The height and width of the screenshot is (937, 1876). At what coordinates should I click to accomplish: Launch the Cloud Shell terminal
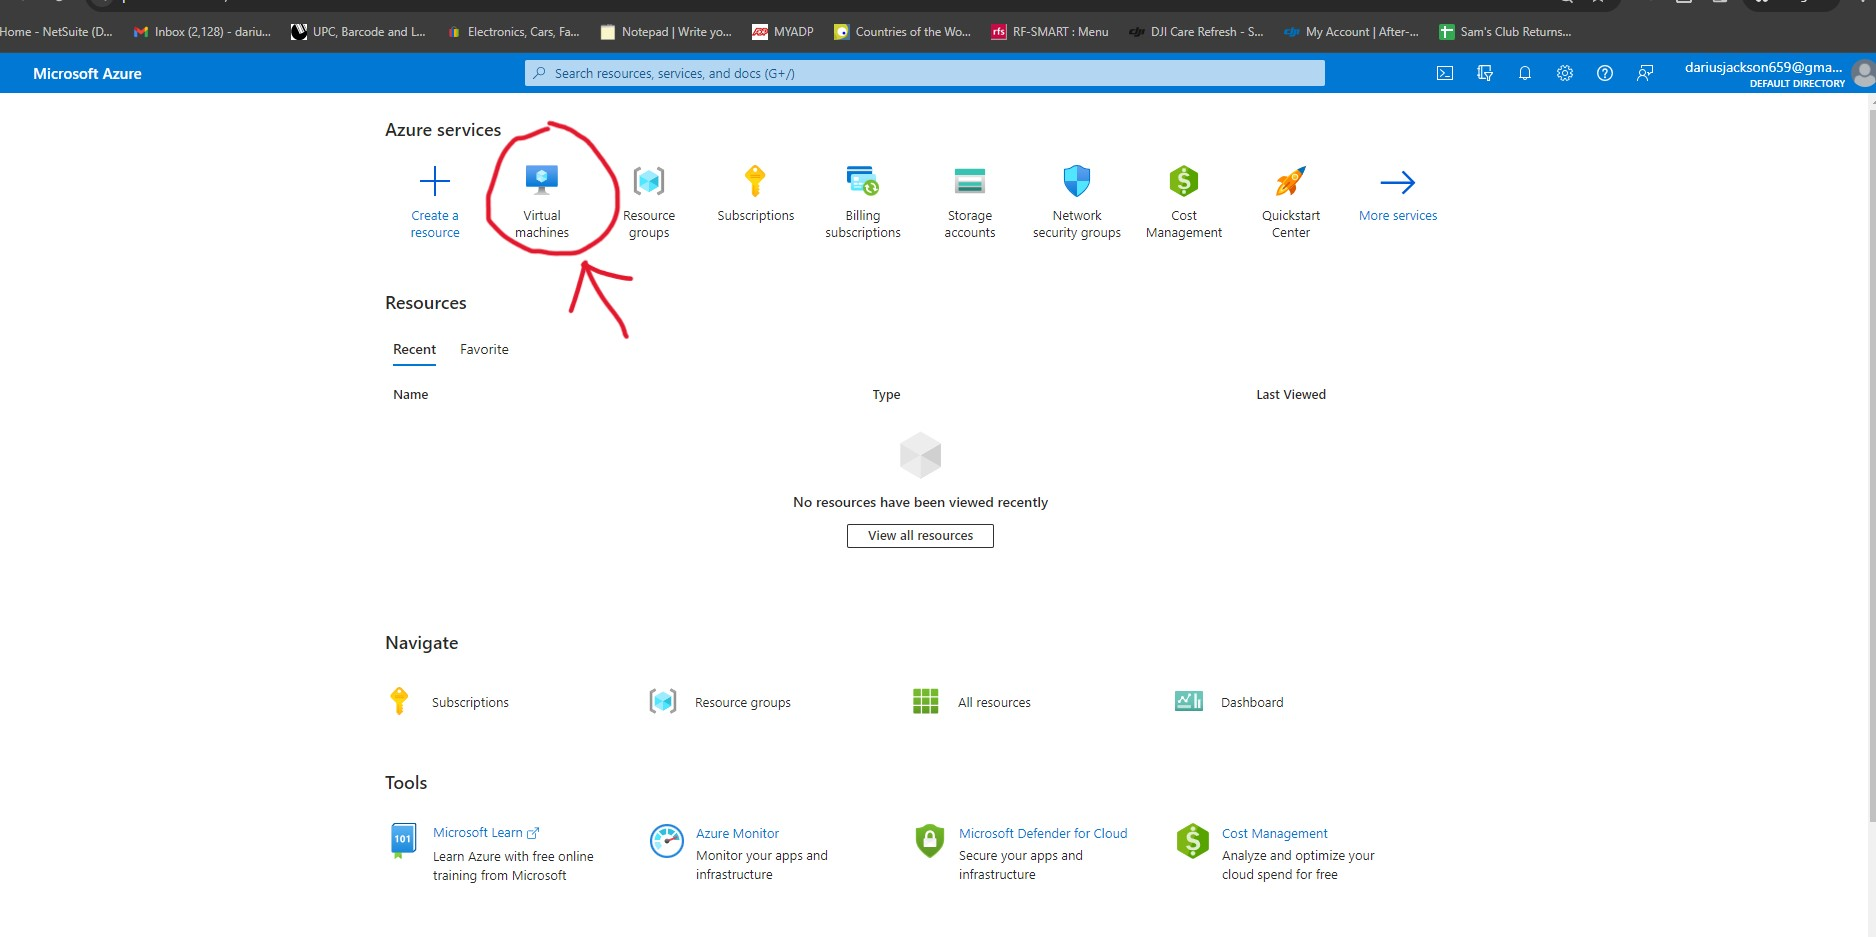click(1444, 72)
